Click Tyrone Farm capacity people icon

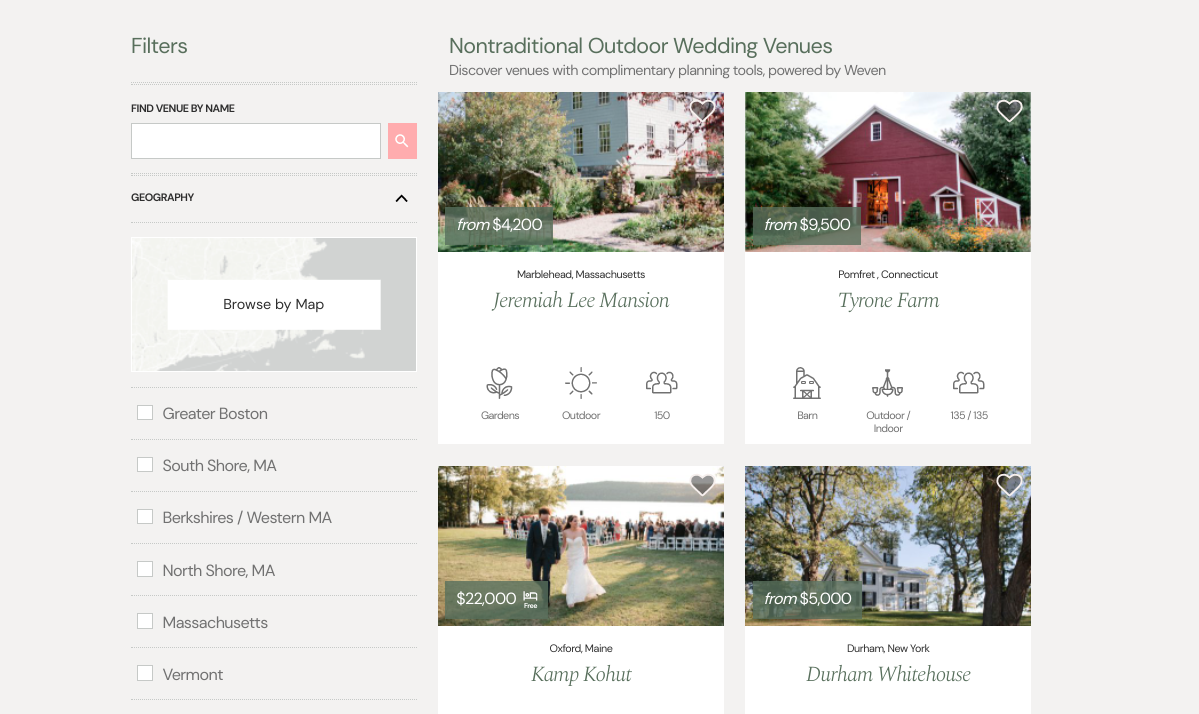969,382
